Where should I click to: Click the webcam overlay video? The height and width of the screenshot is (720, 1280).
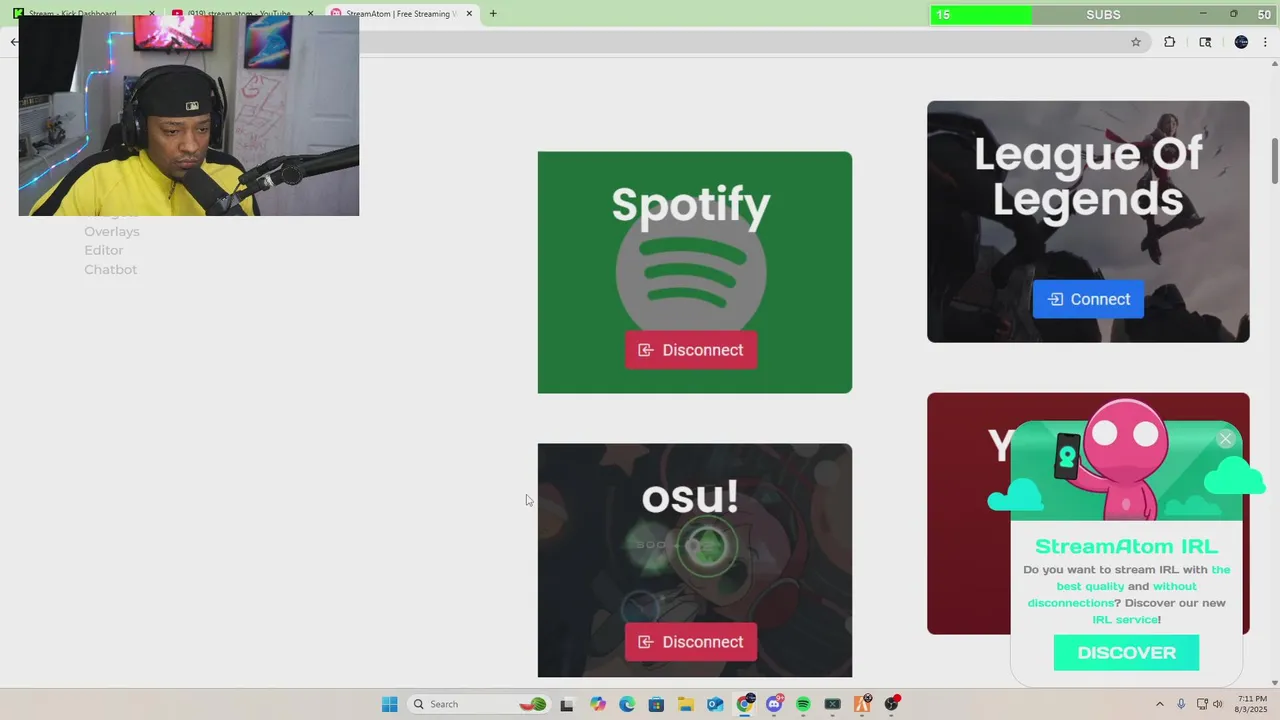pos(189,117)
